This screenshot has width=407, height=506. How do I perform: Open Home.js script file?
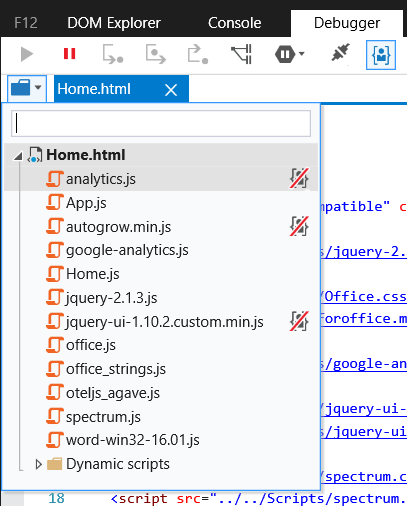pos(92,274)
